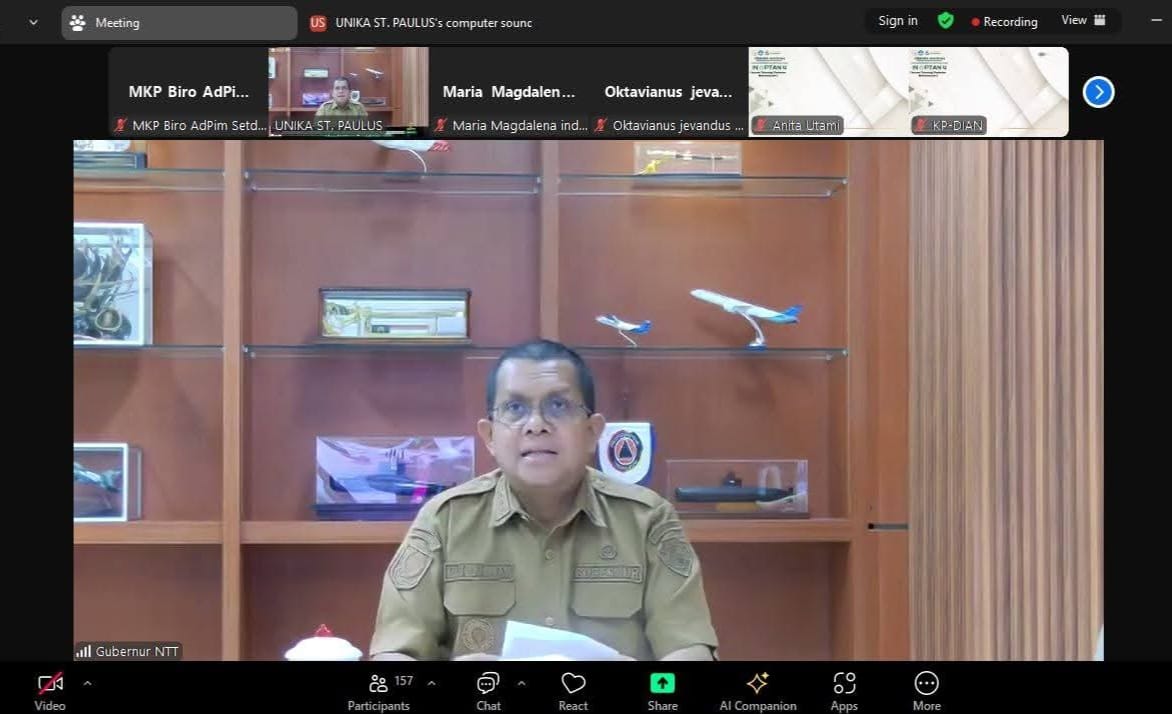Click the Sign in button

[897, 21]
